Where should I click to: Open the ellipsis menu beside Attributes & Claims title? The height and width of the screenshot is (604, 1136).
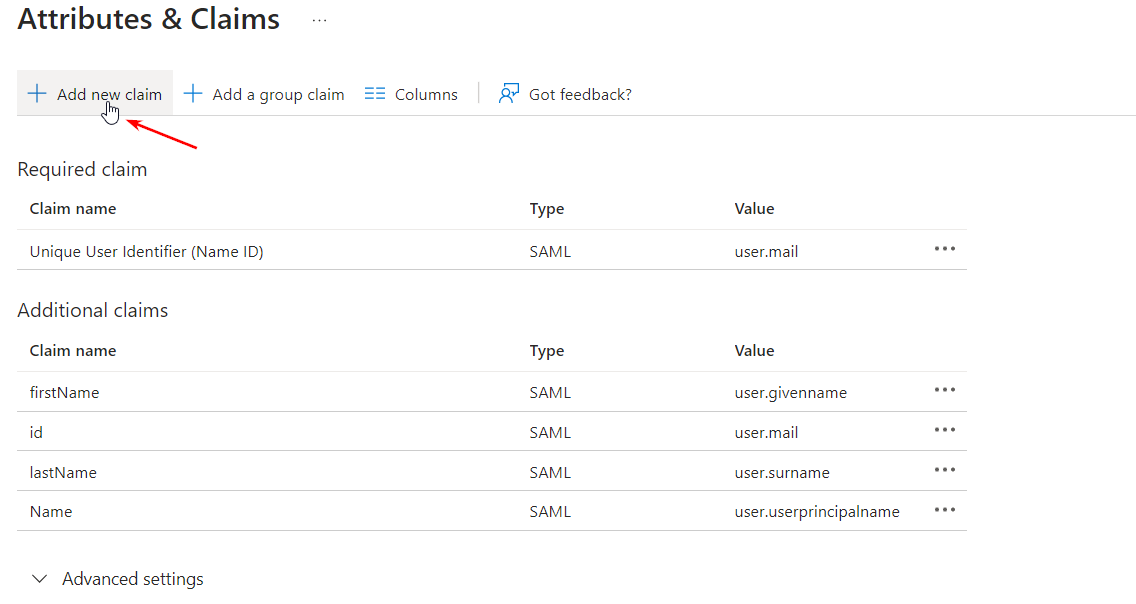(x=320, y=21)
